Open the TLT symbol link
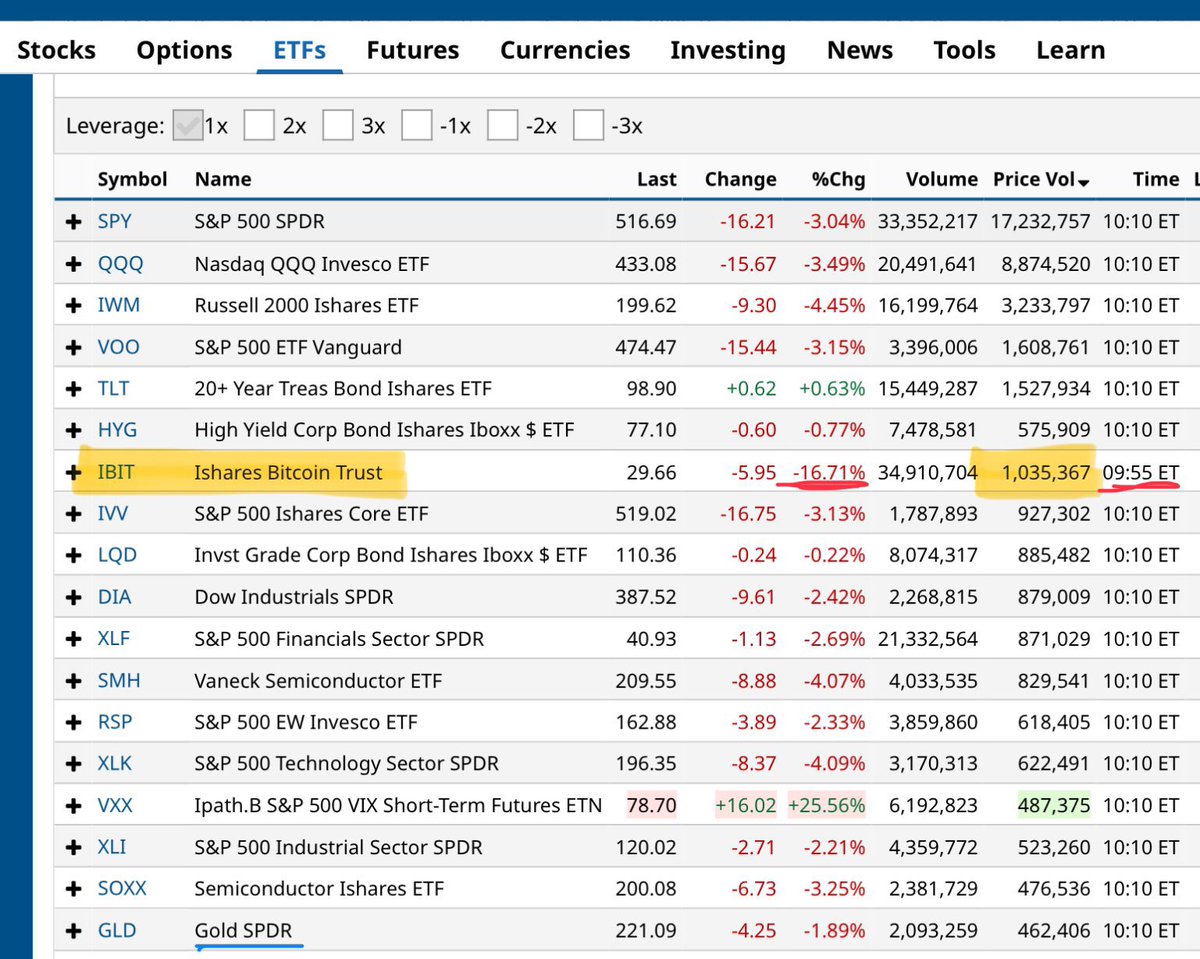This screenshot has height=959, width=1200. click(113, 388)
